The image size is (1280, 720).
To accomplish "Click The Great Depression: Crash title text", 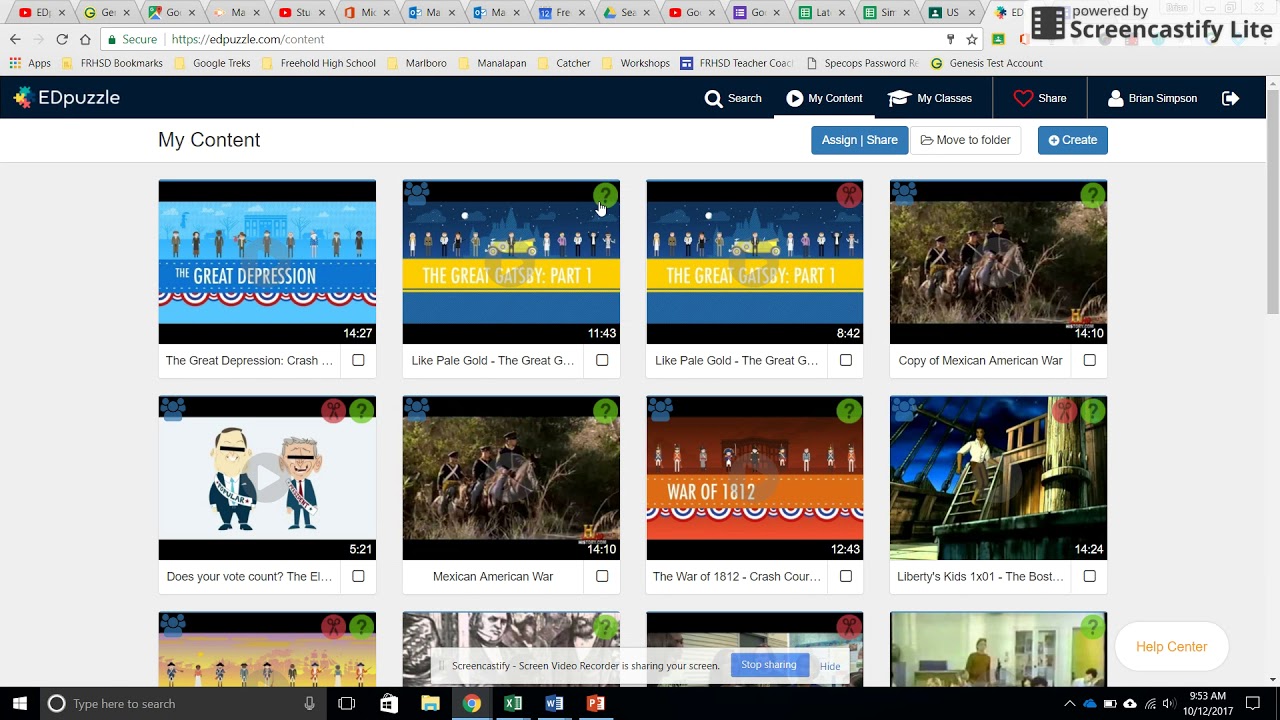I will click(x=249, y=360).
